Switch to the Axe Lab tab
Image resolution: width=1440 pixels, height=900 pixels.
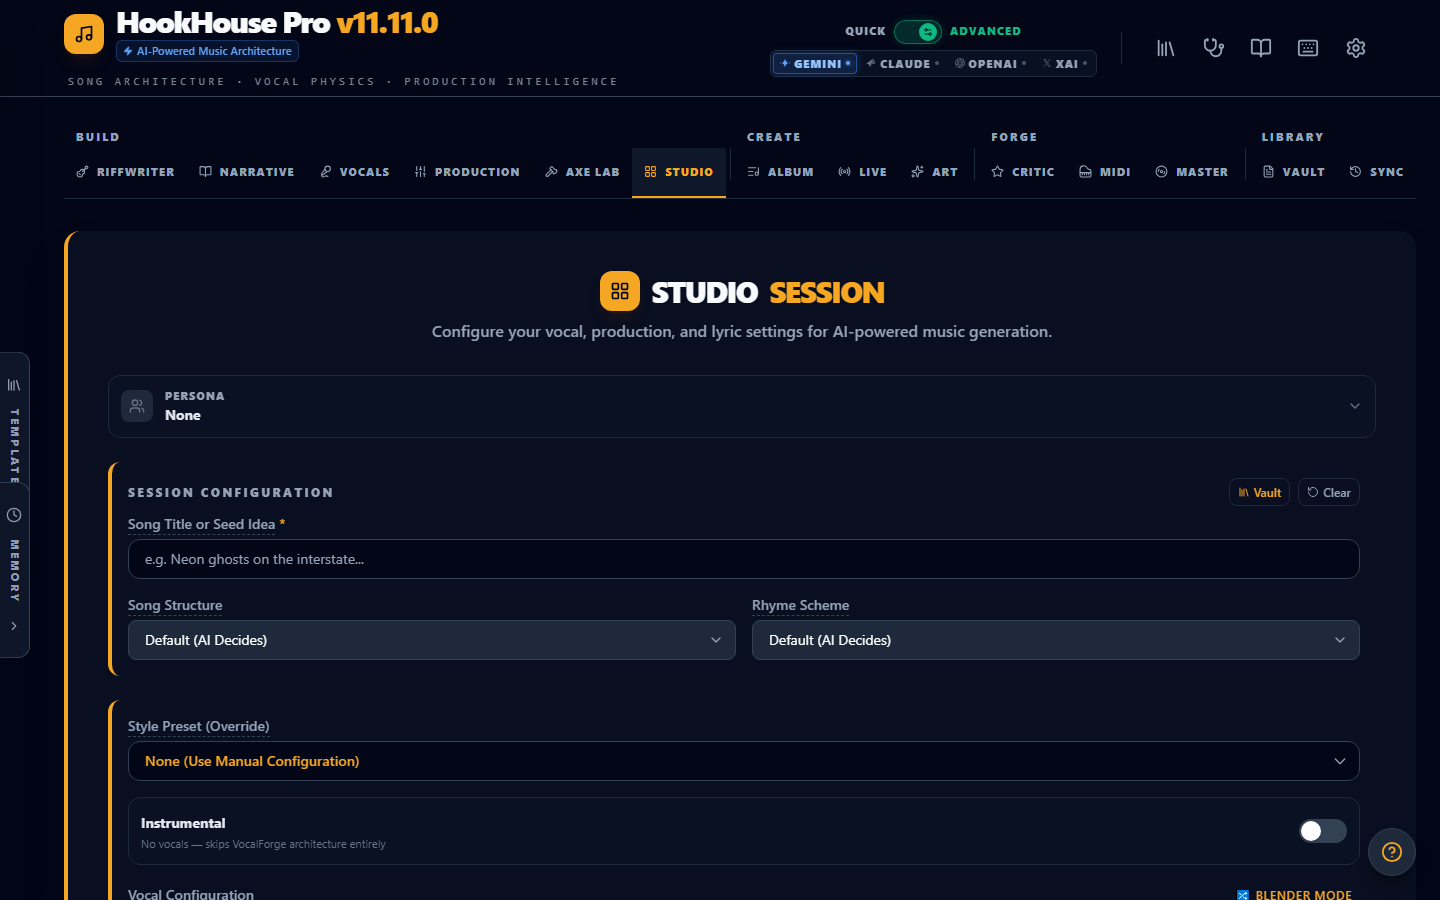click(582, 171)
